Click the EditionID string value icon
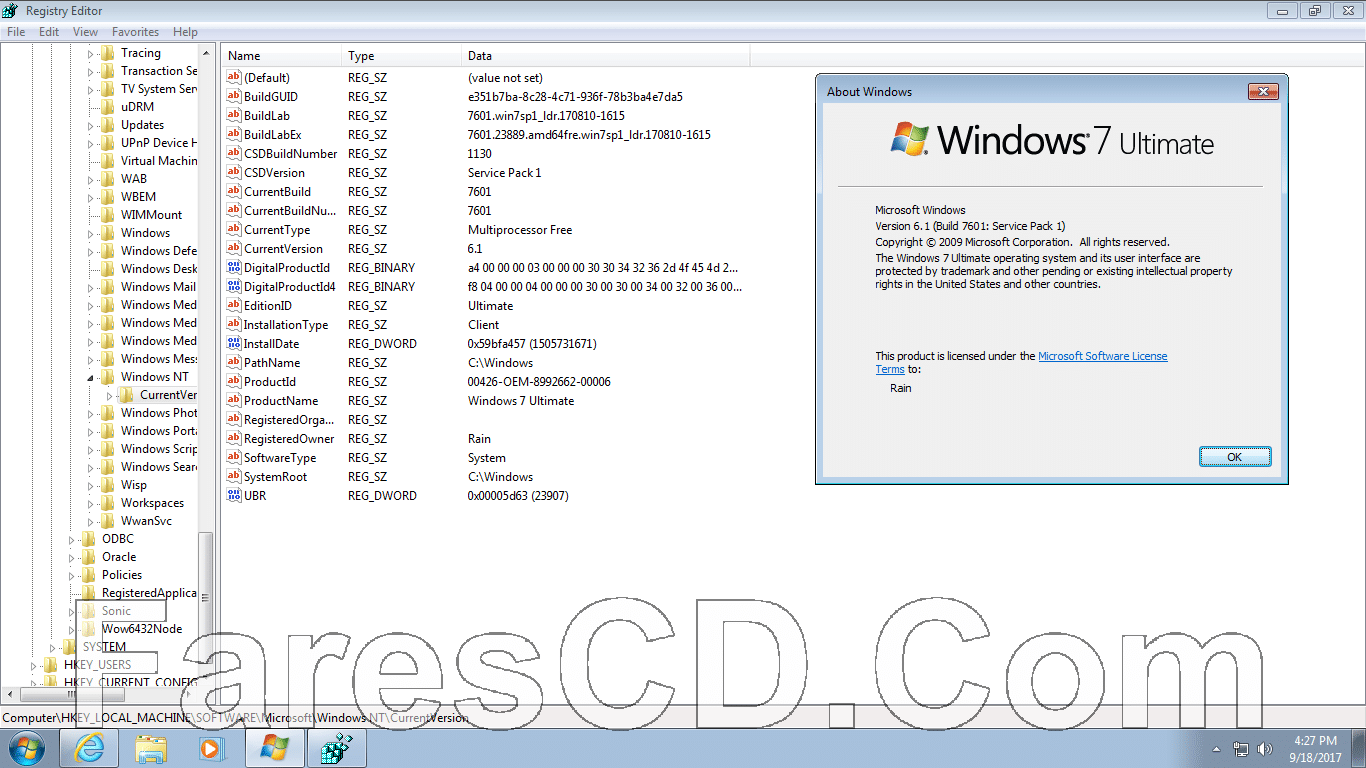This screenshot has height=768, width=1366. click(x=234, y=306)
